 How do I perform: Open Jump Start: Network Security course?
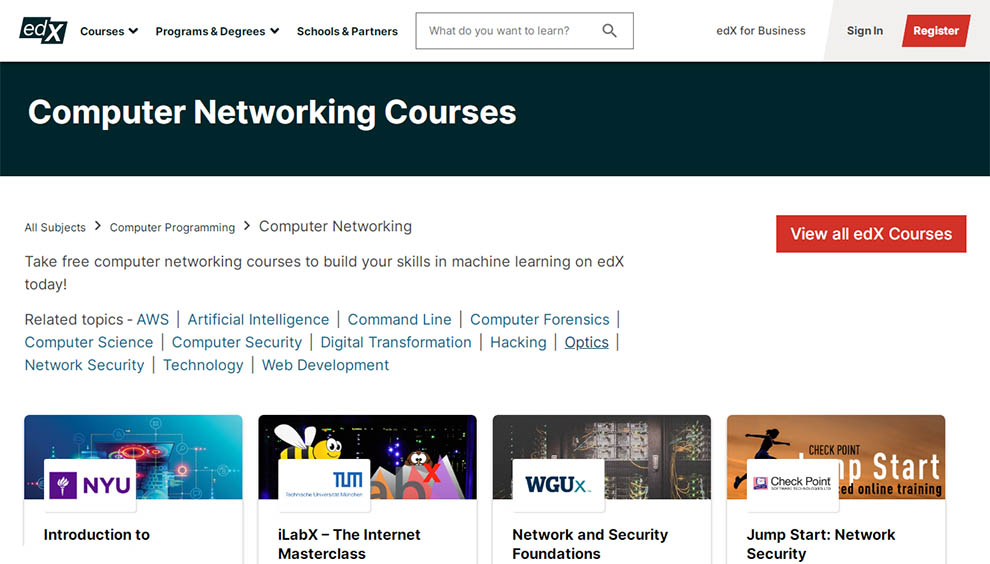coord(821,544)
